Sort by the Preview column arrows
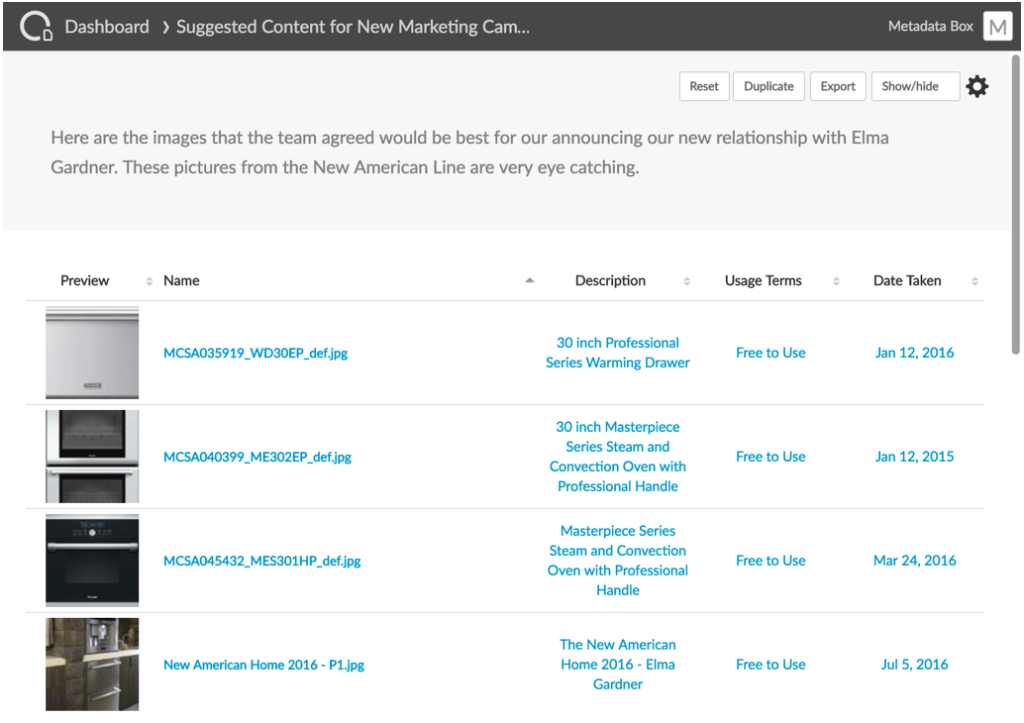Image resolution: width=1024 pixels, height=723 pixels. coord(149,281)
